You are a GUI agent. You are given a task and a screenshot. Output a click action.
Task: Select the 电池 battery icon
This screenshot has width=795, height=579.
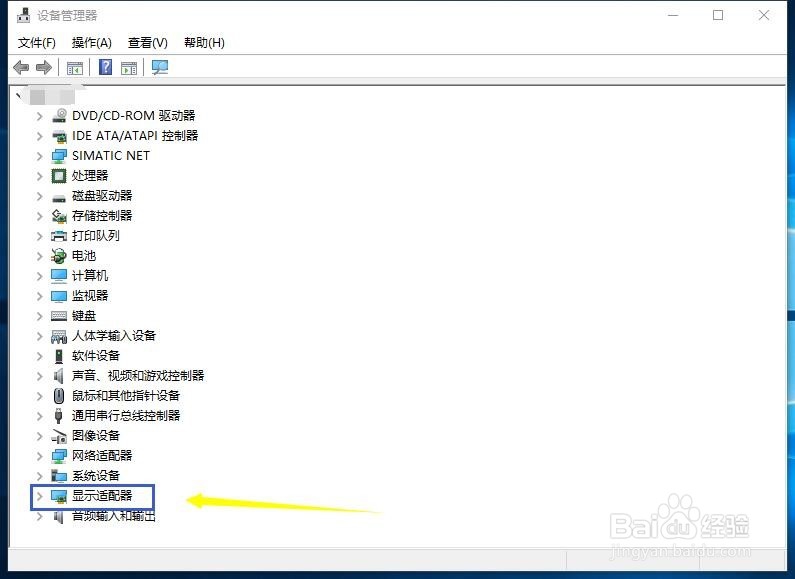tap(59, 256)
